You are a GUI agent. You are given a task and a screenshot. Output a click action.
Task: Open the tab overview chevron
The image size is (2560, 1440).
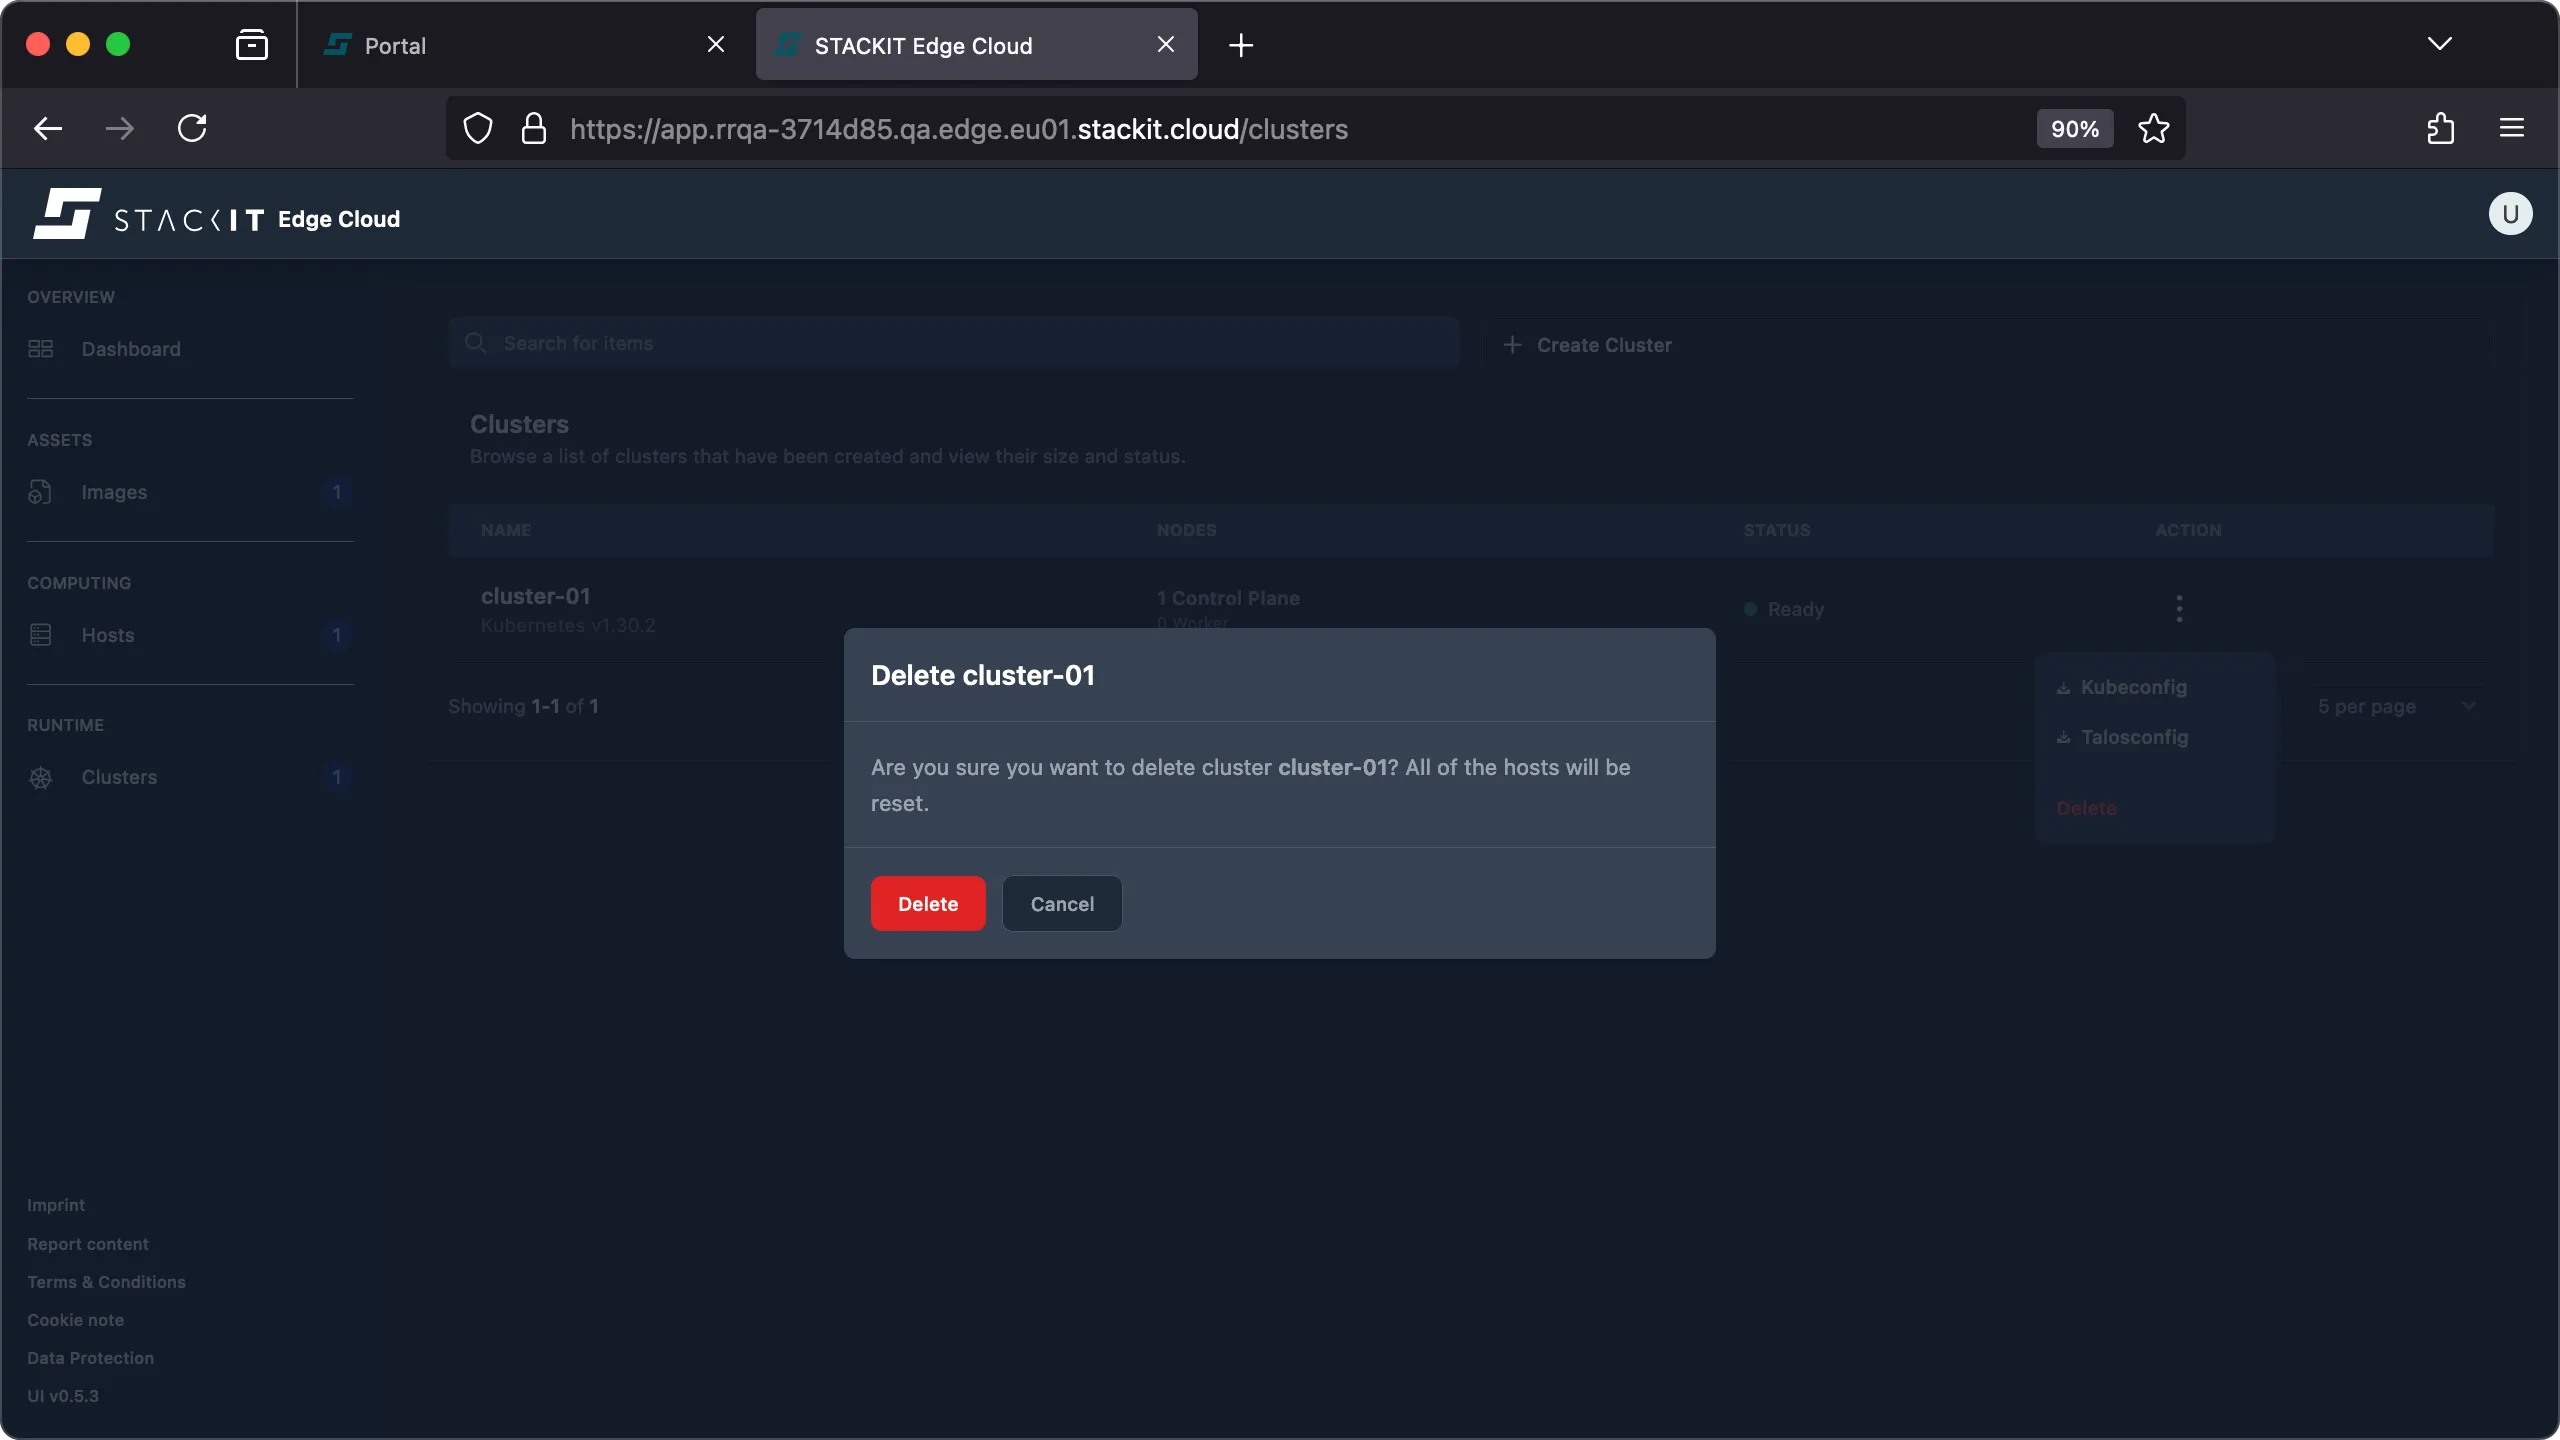coord(2440,44)
